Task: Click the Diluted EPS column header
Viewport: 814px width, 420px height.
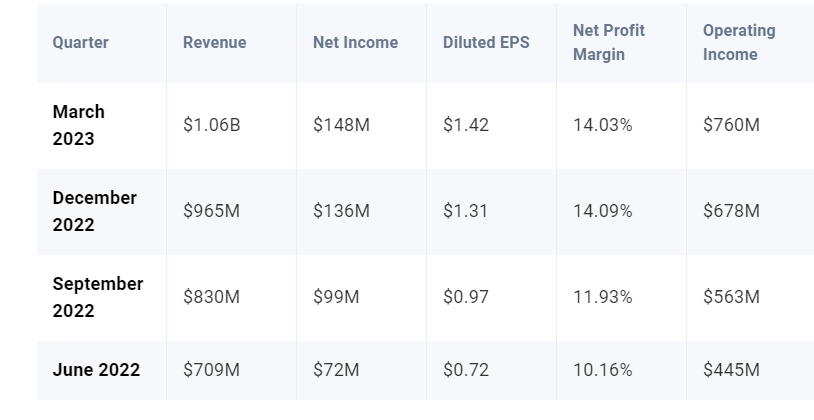Action: (x=486, y=43)
